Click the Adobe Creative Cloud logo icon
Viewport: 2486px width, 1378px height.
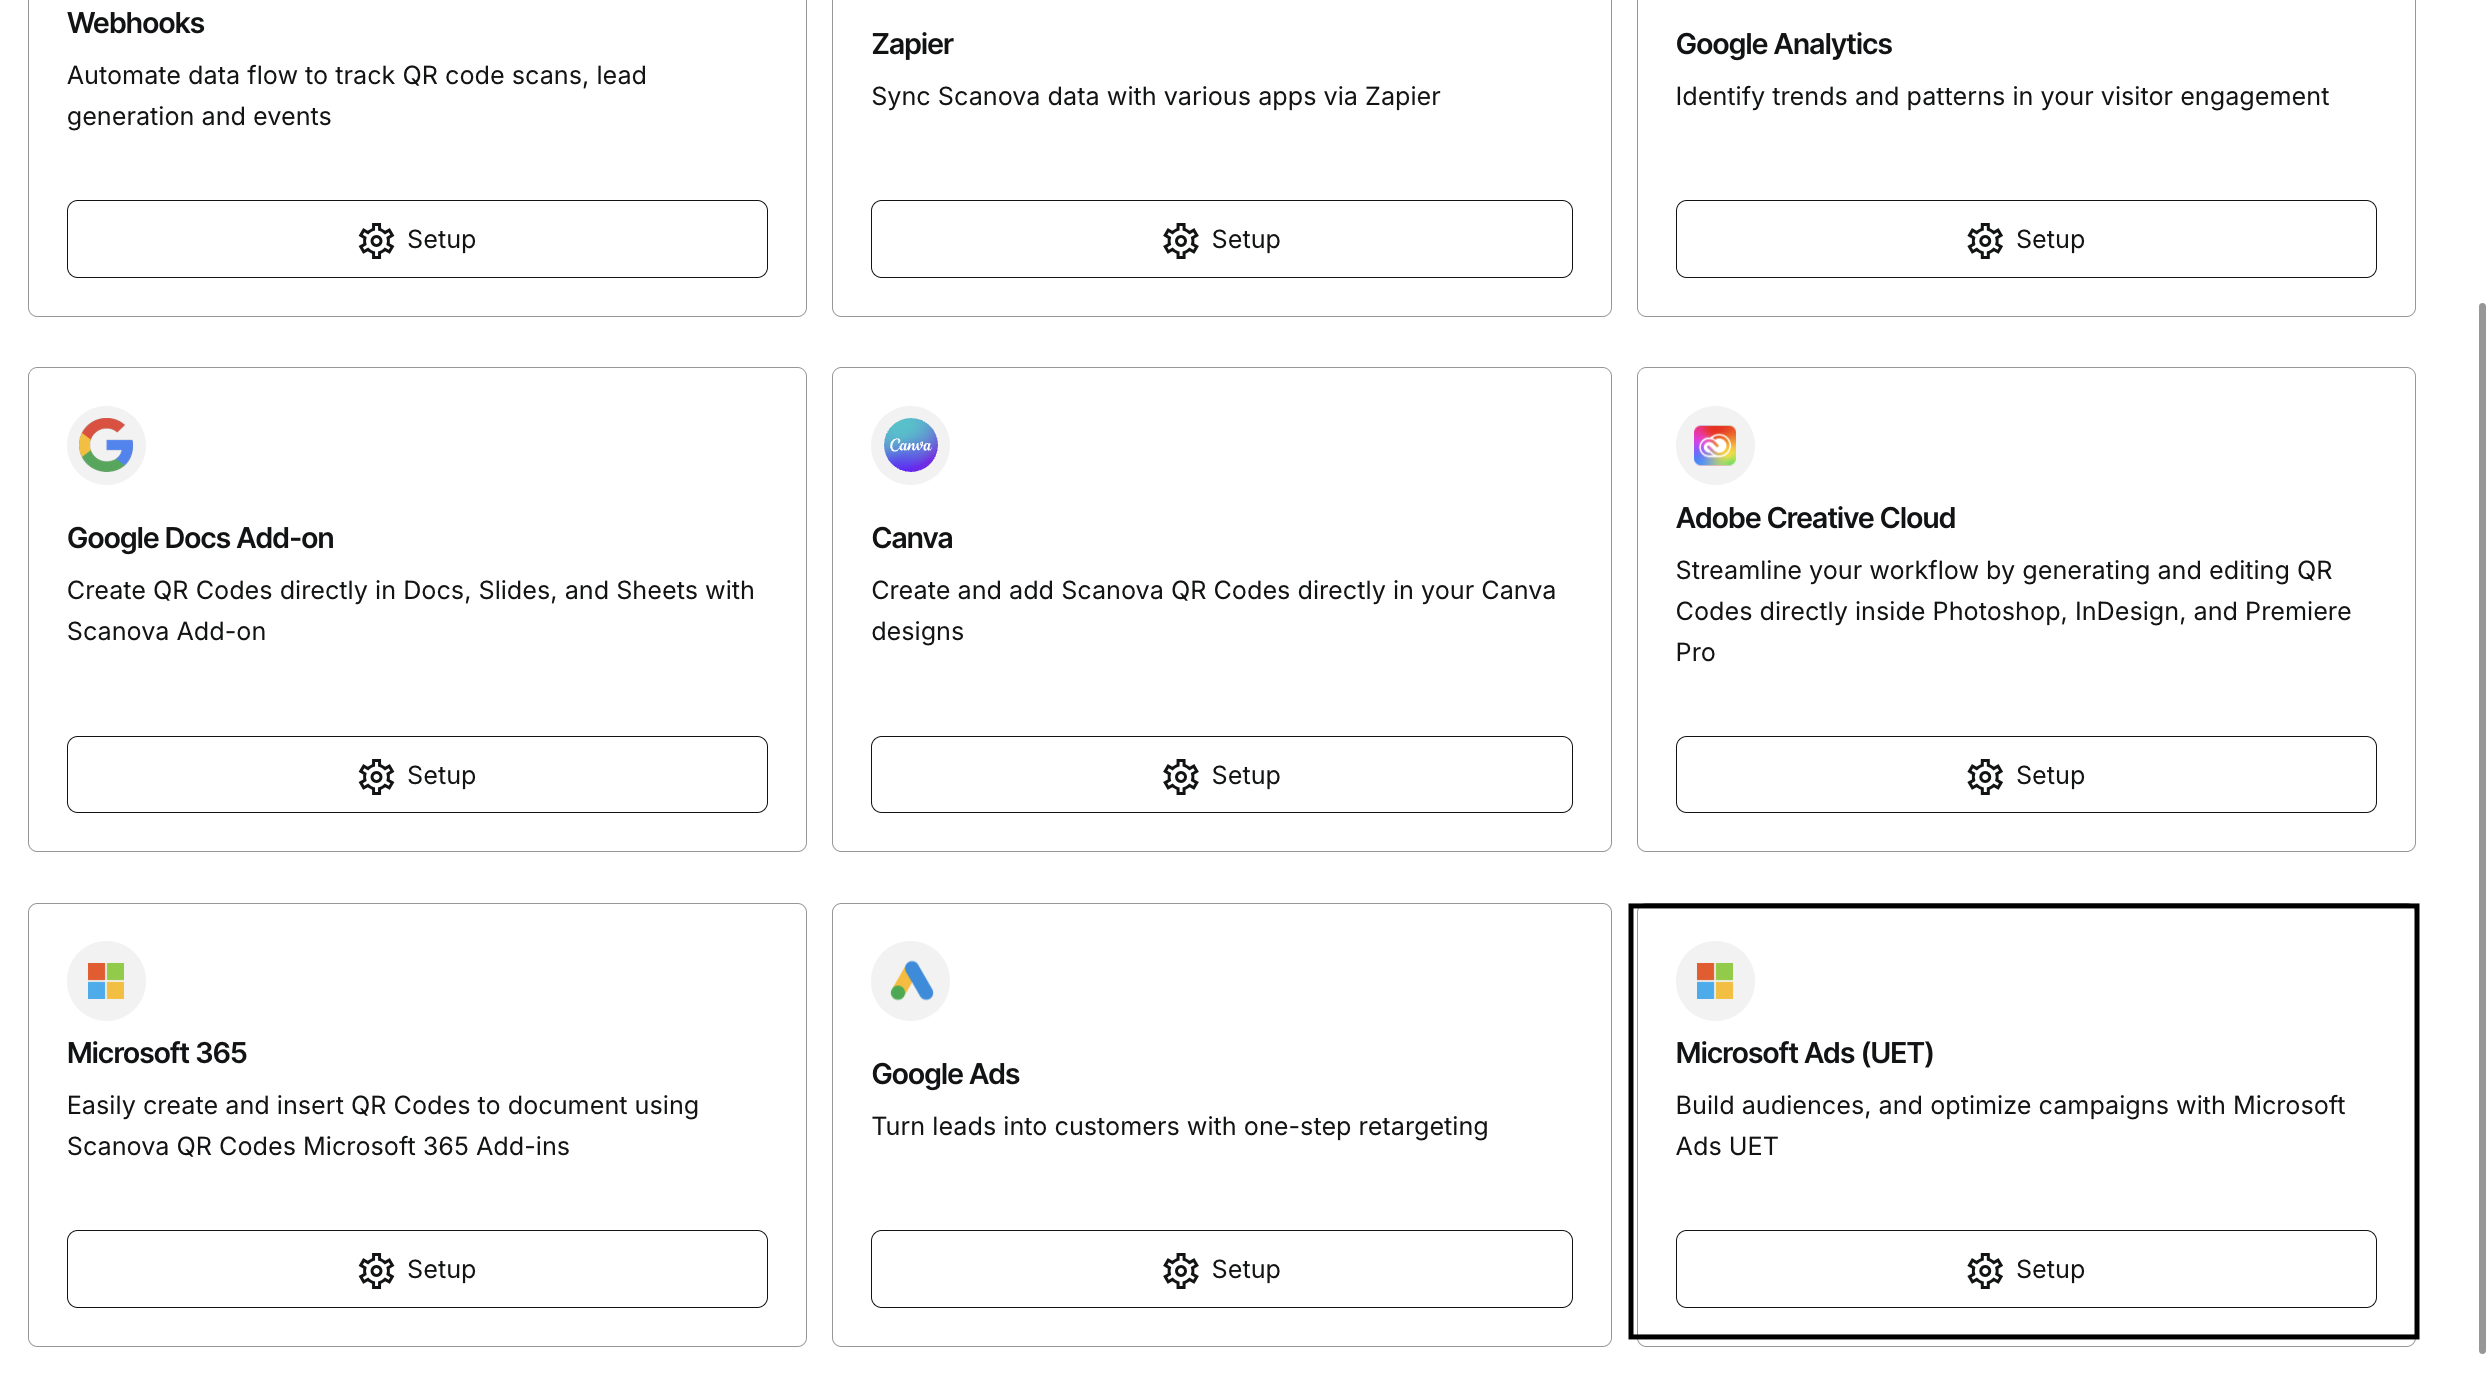pyautogui.click(x=1715, y=445)
